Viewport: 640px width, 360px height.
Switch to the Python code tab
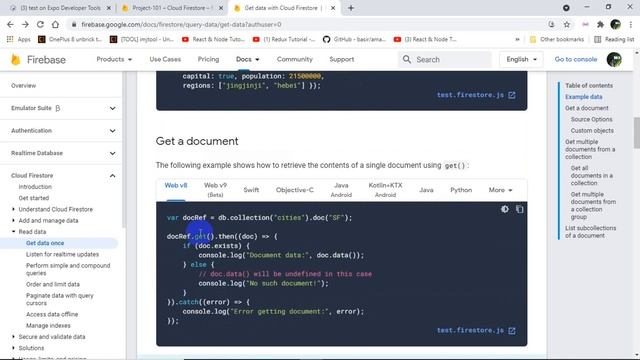(x=461, y=190)
